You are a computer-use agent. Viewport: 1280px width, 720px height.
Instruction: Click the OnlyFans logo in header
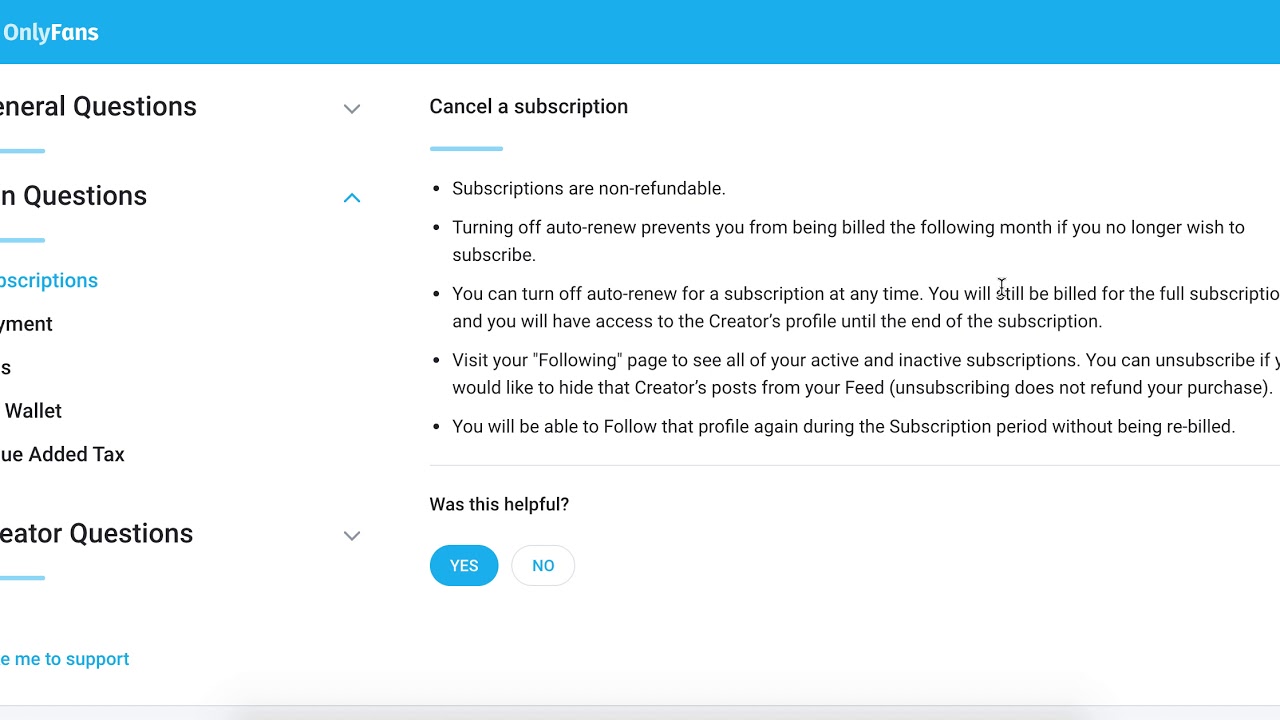50,32
